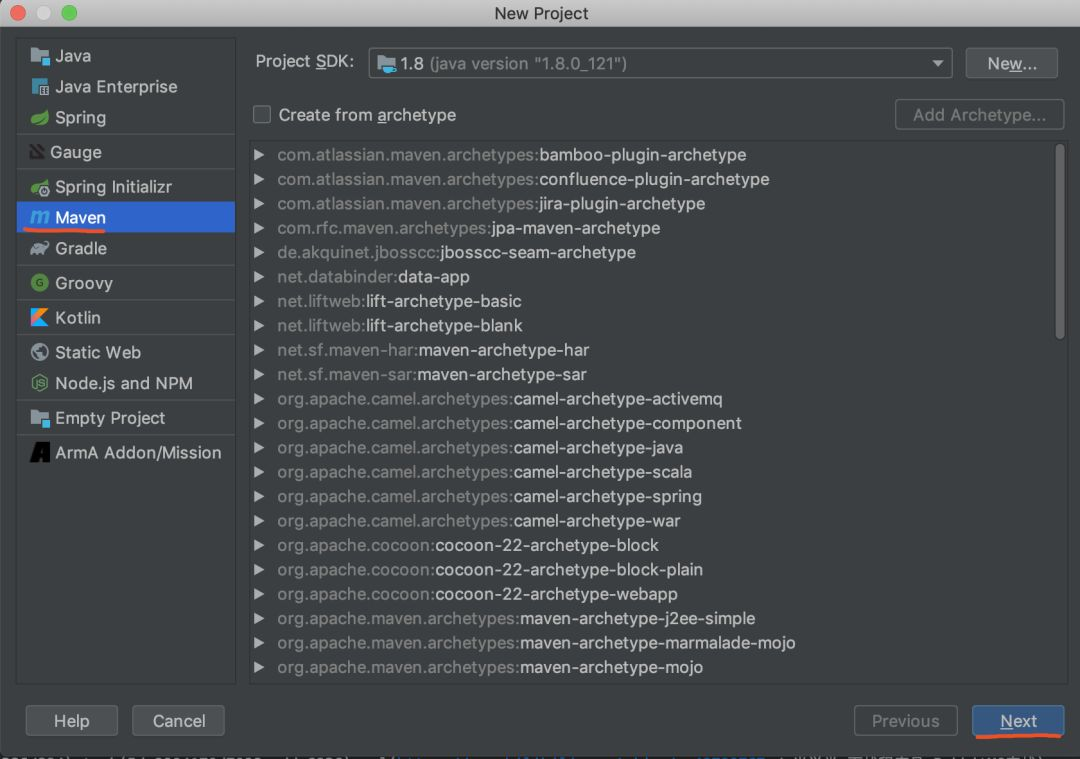Expand bamboo-plugin-archetype entry
This screenshot has width=1080, height=759.
click(x=259, y=155)
